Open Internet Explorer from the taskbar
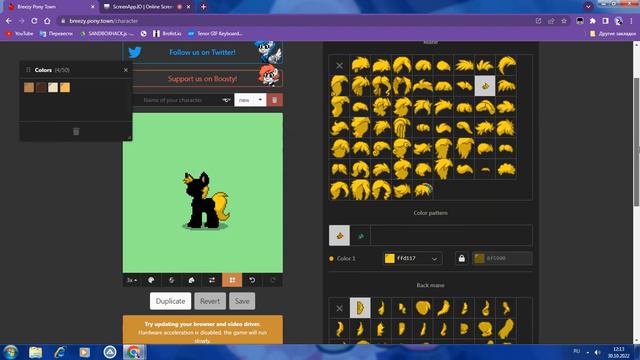 click(60, 352)
